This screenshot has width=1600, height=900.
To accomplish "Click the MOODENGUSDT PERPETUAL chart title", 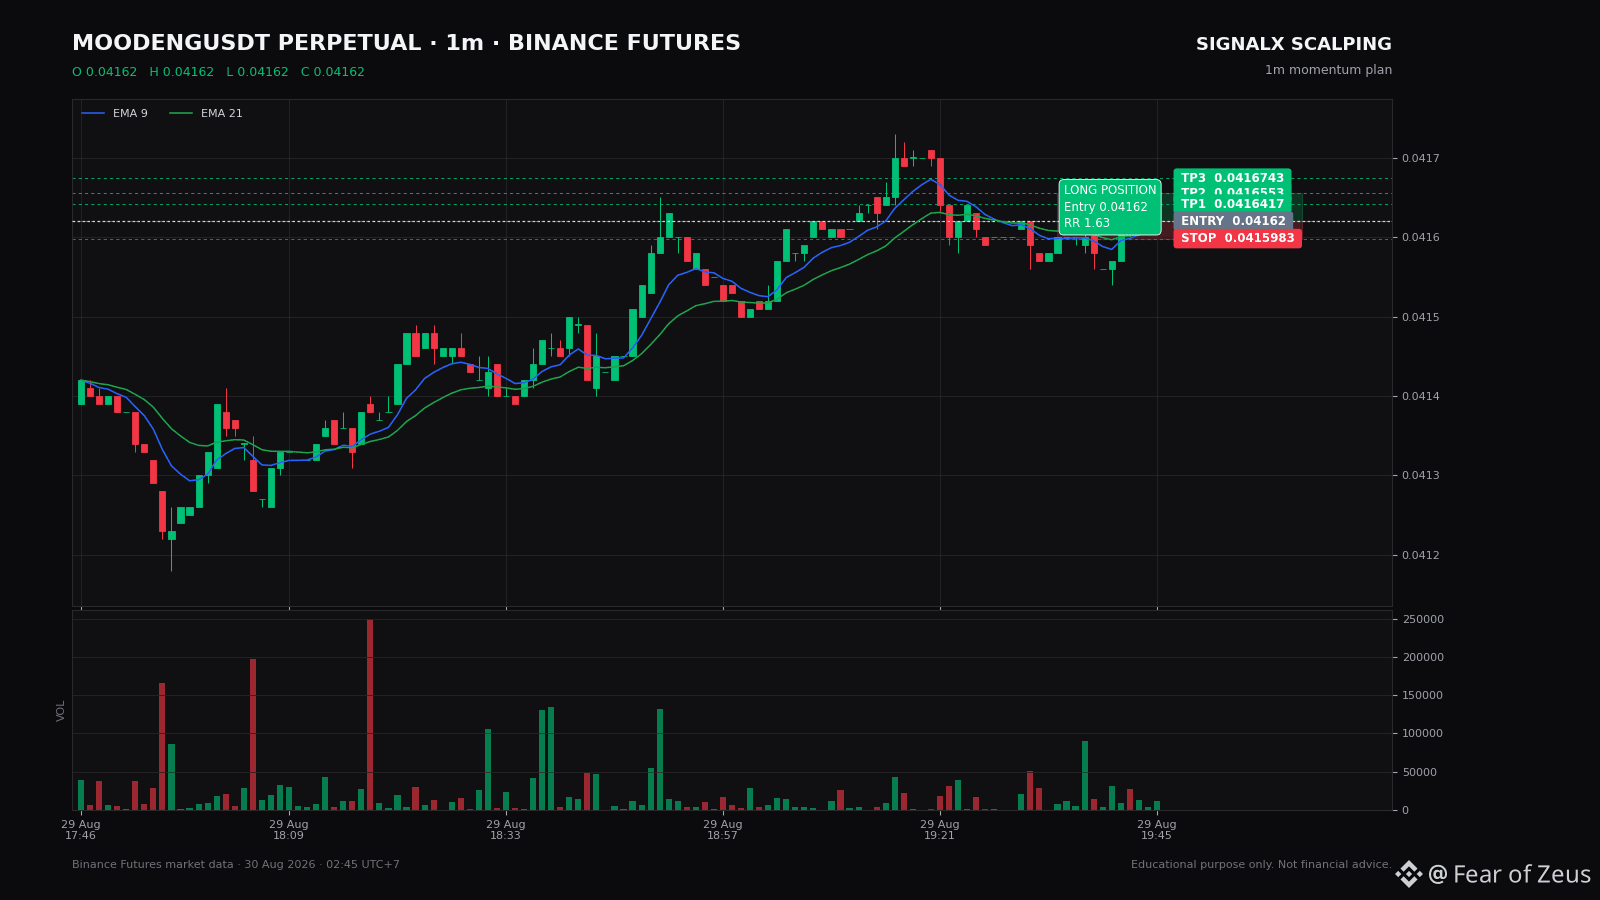I will (x=406, y=43).
